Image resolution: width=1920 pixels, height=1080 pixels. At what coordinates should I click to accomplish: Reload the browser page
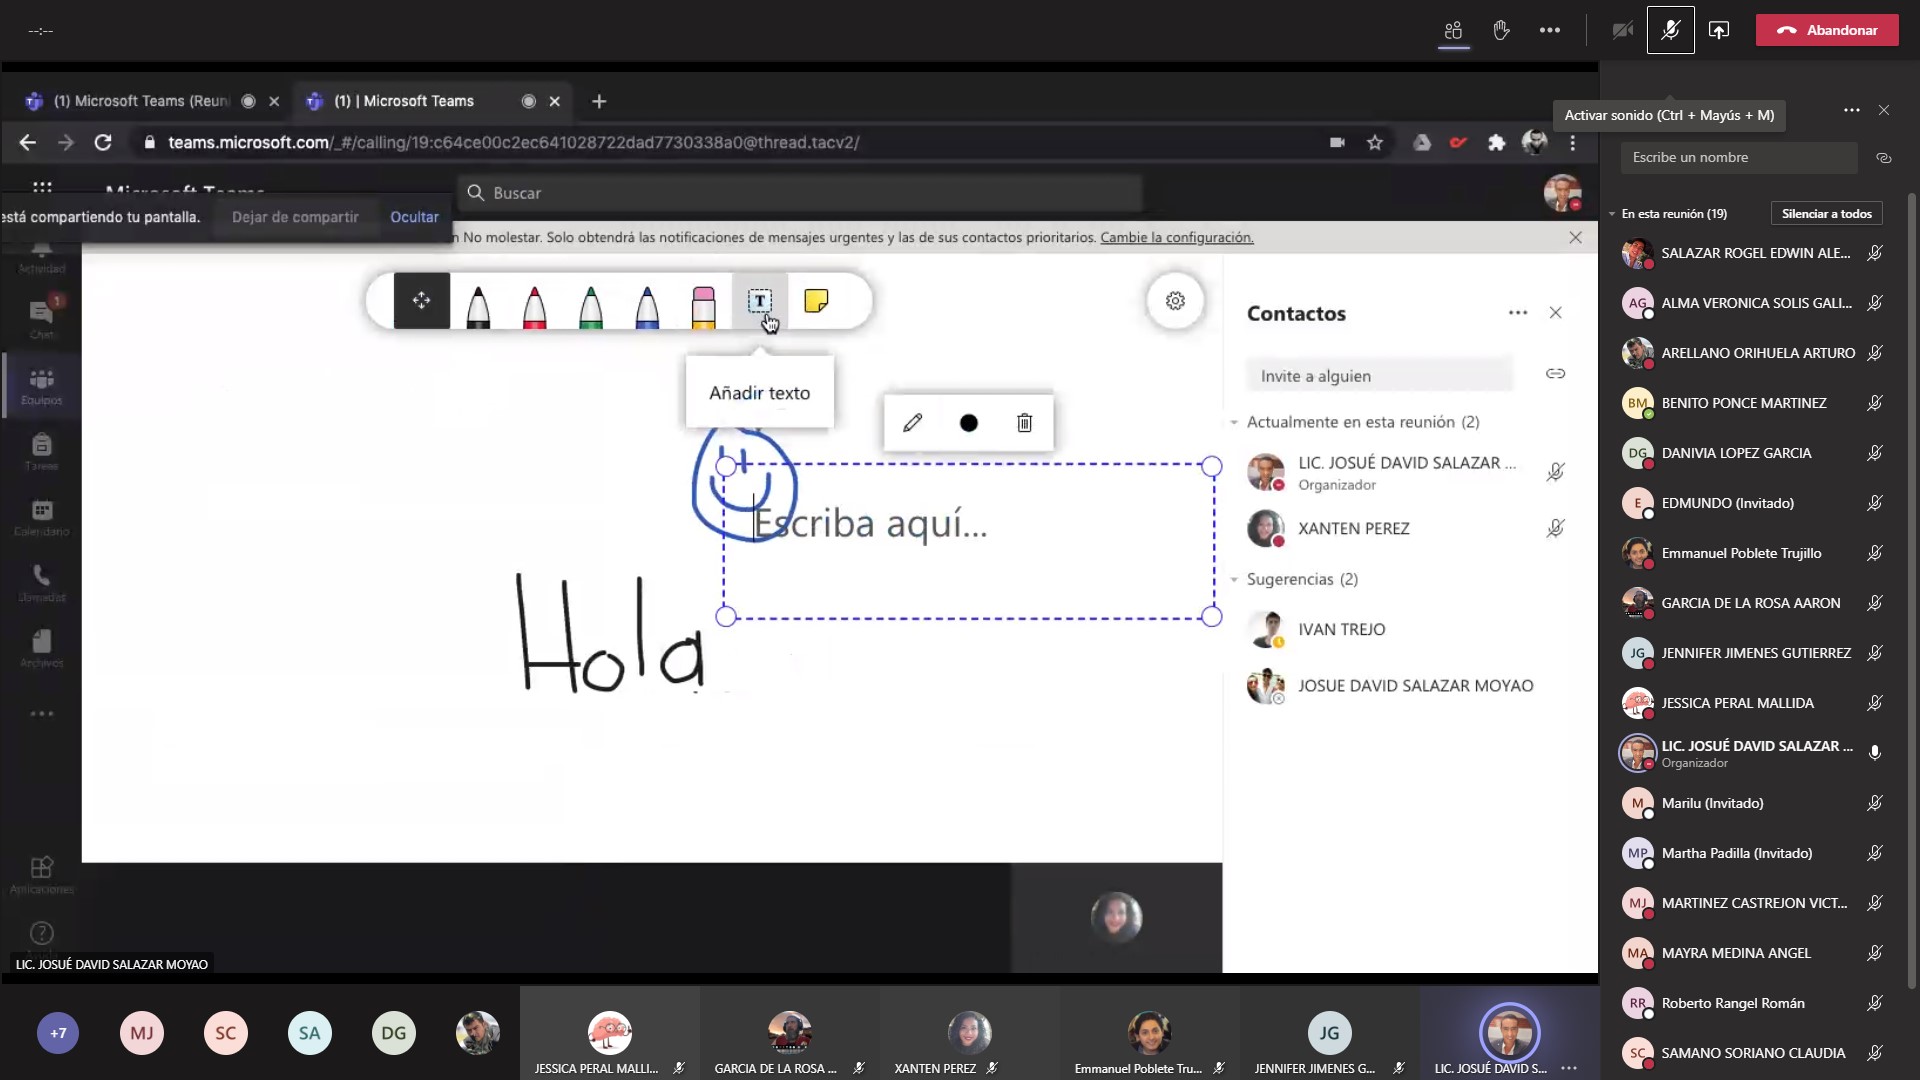pos(103,143)
